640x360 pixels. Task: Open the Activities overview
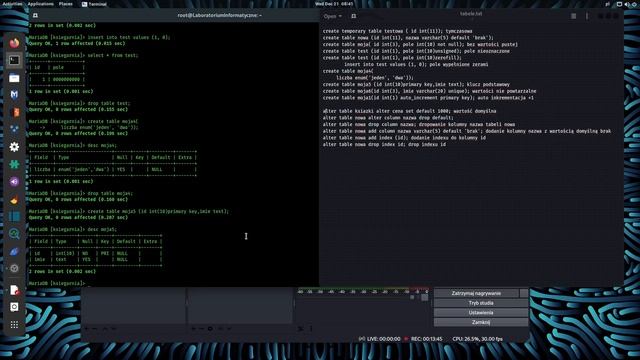tap(12, 4)
